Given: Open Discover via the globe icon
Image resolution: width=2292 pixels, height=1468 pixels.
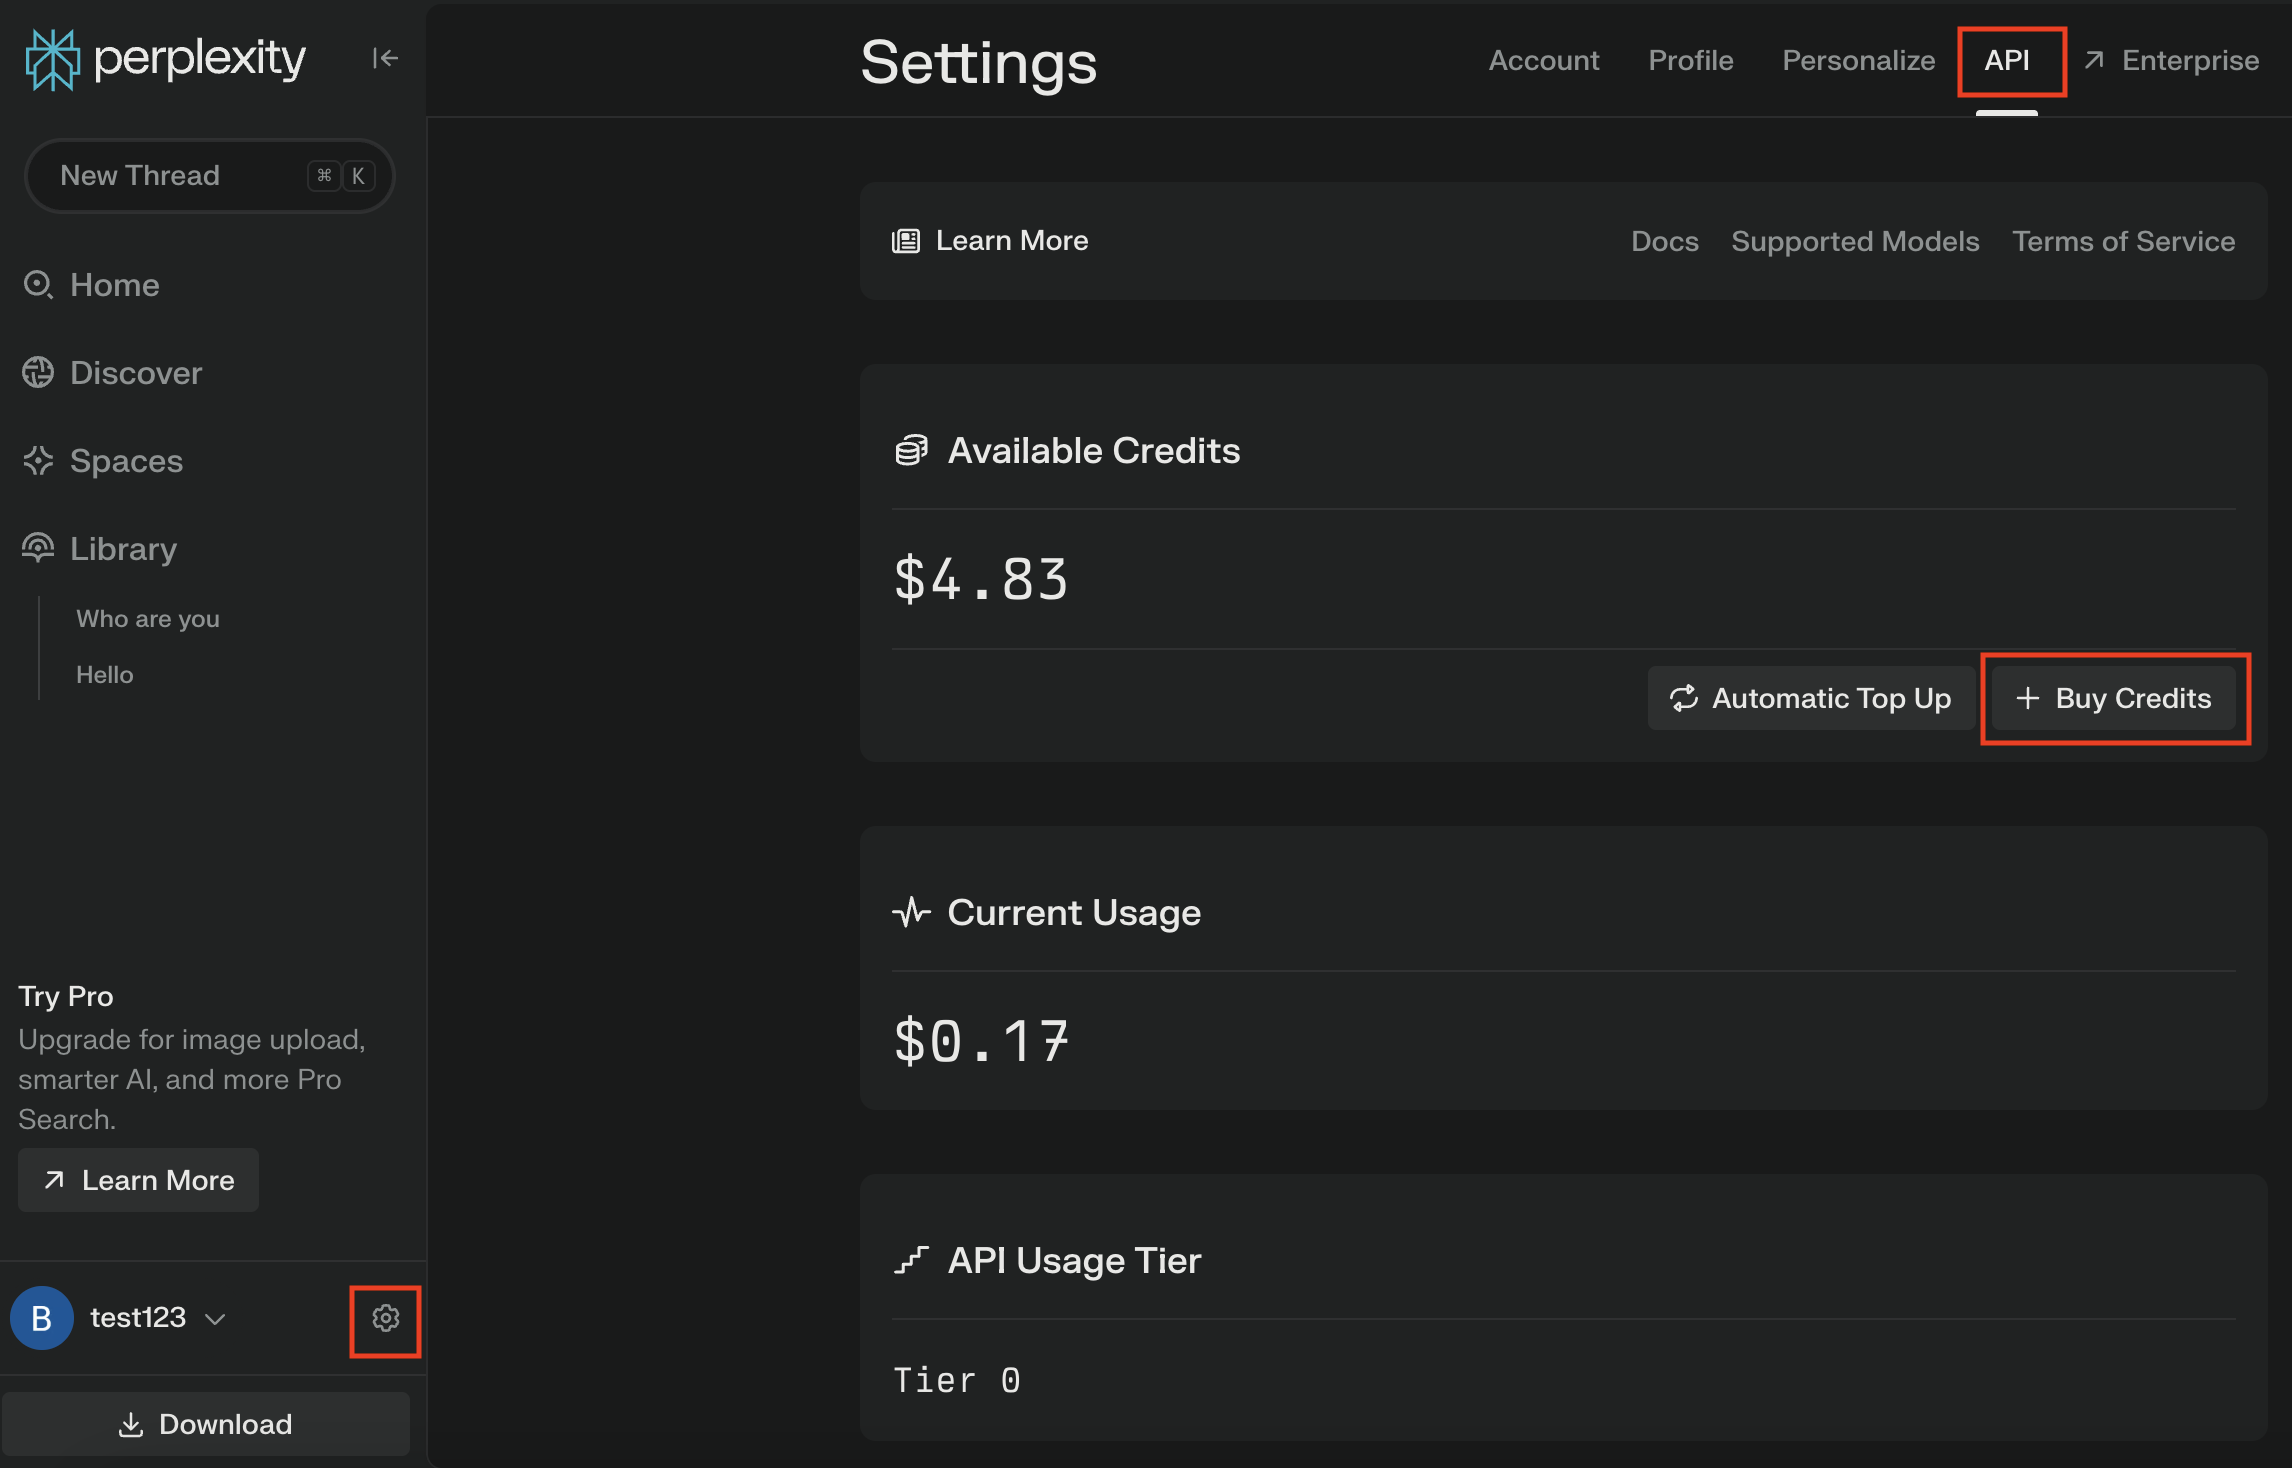Looking at the screenshot, I should point(38,373).
